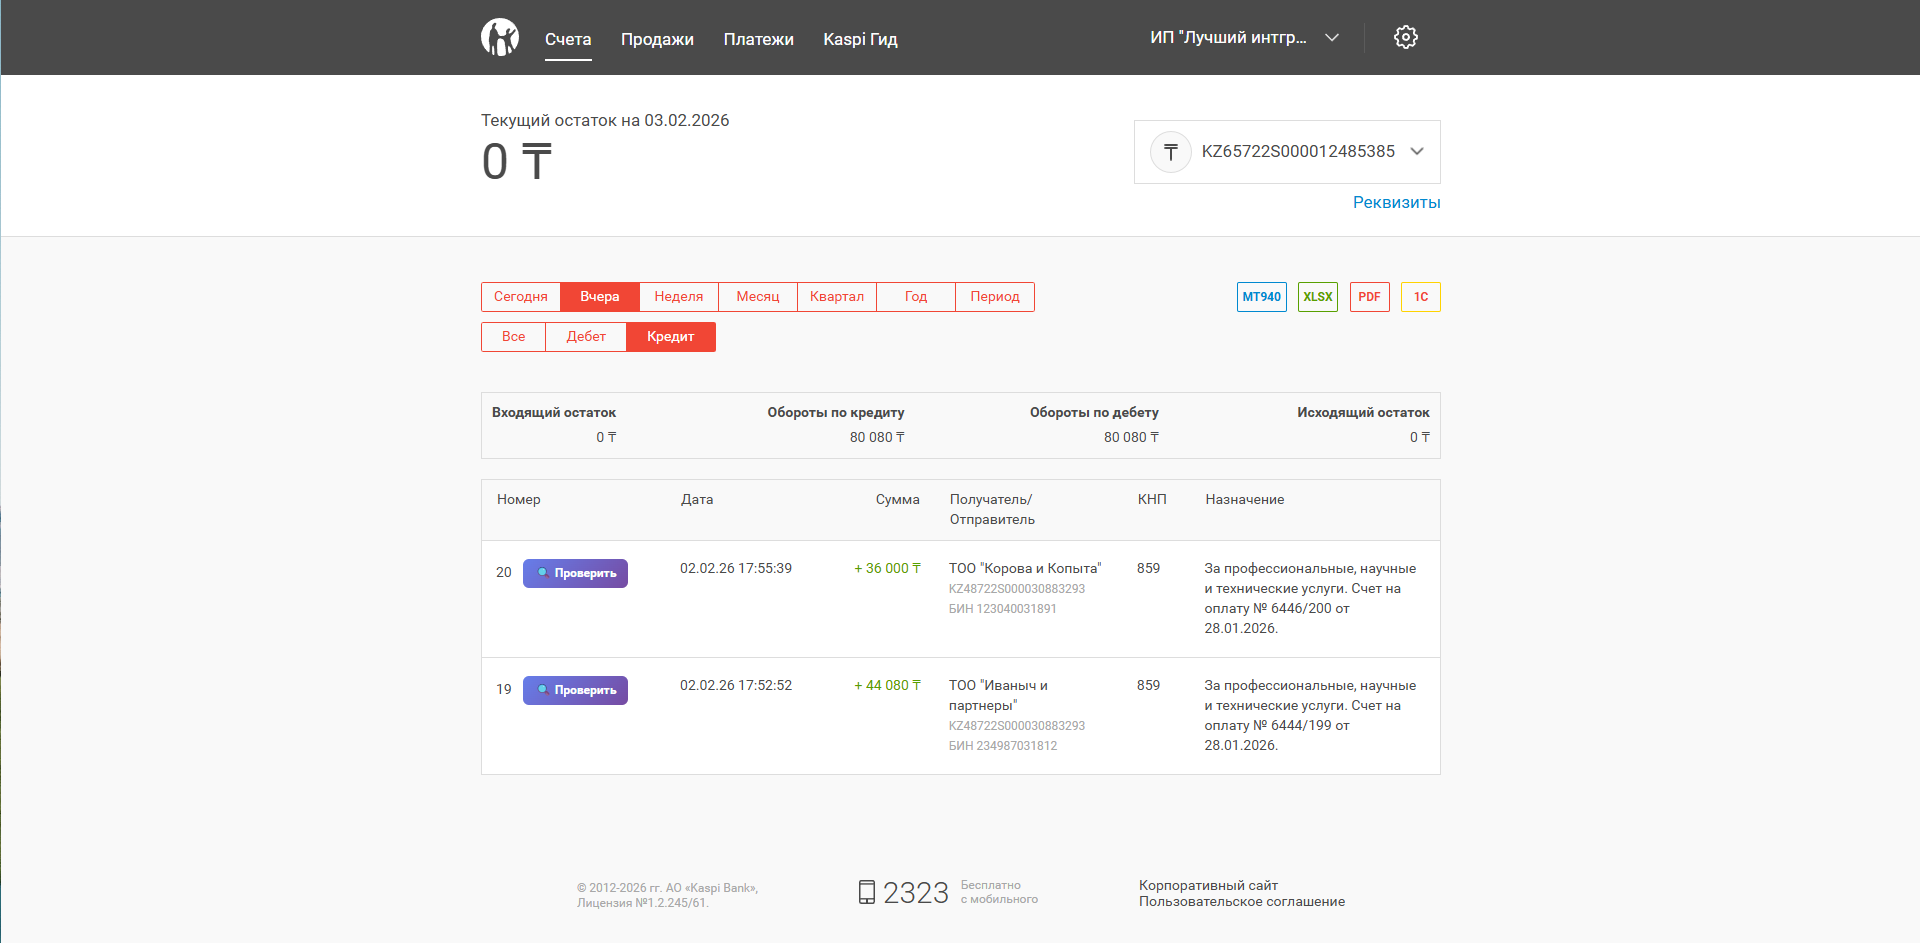Image resolution: width=1920 pixels, height=943 pixels.
Task: Switch the filter to Все transactions
Action: (513, 337)
